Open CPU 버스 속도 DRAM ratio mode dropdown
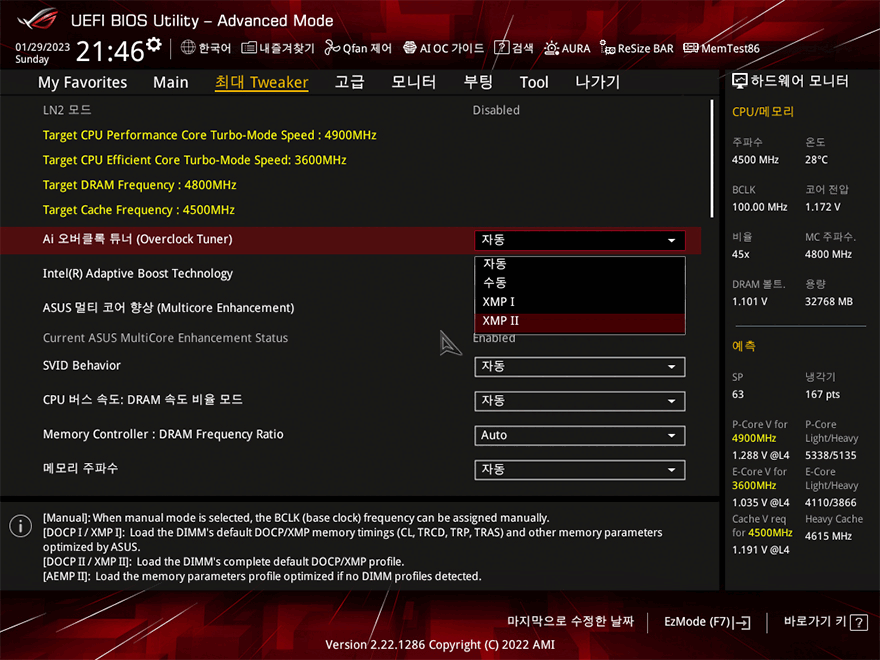Screen dimensions: 880x660 [x=580, y=401]
